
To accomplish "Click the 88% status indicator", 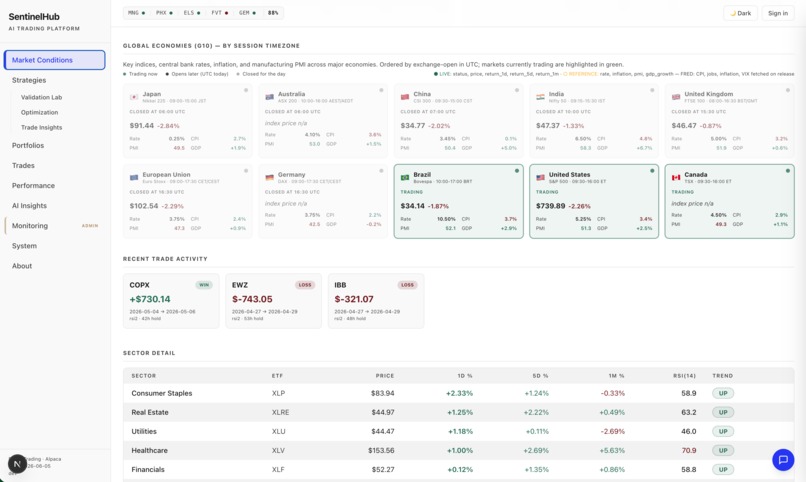I will [x=273, y=13].
